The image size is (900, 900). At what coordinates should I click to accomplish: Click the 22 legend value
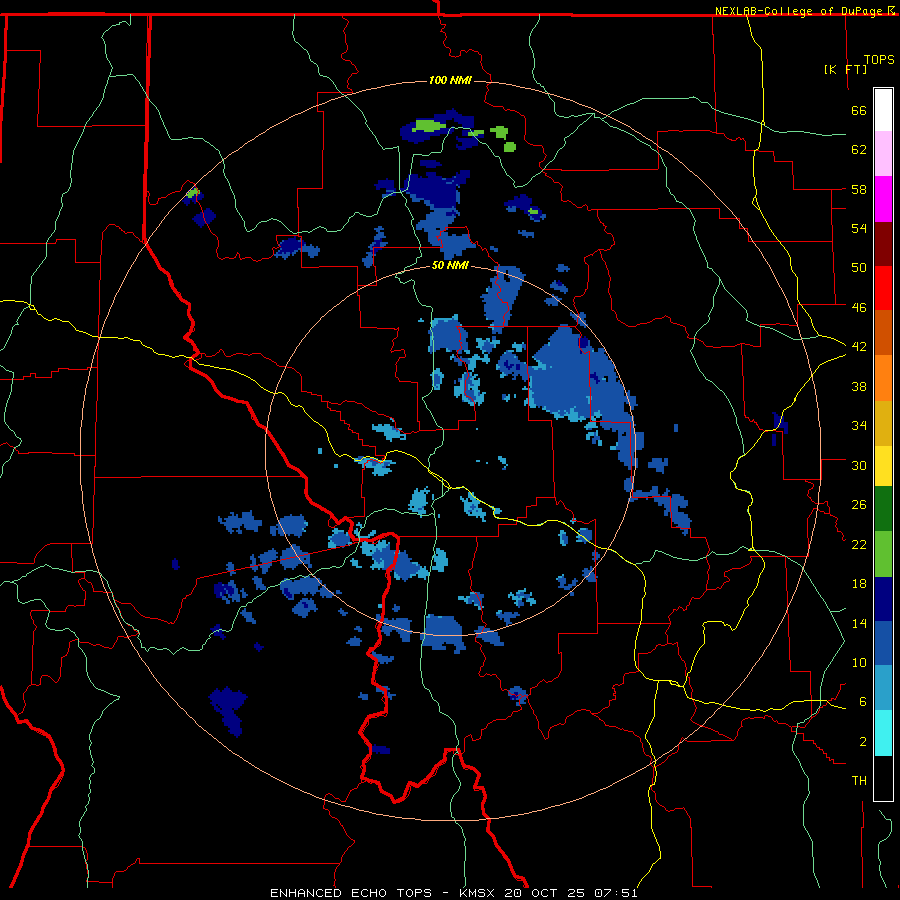click(859, 544)
